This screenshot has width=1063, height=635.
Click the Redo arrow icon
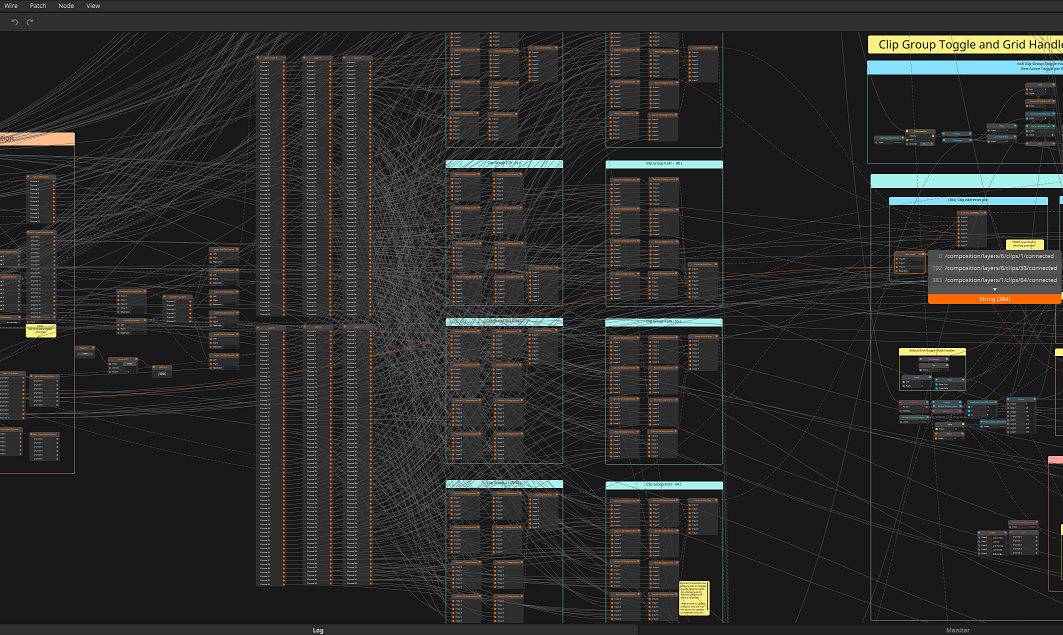tap(30, 22)
